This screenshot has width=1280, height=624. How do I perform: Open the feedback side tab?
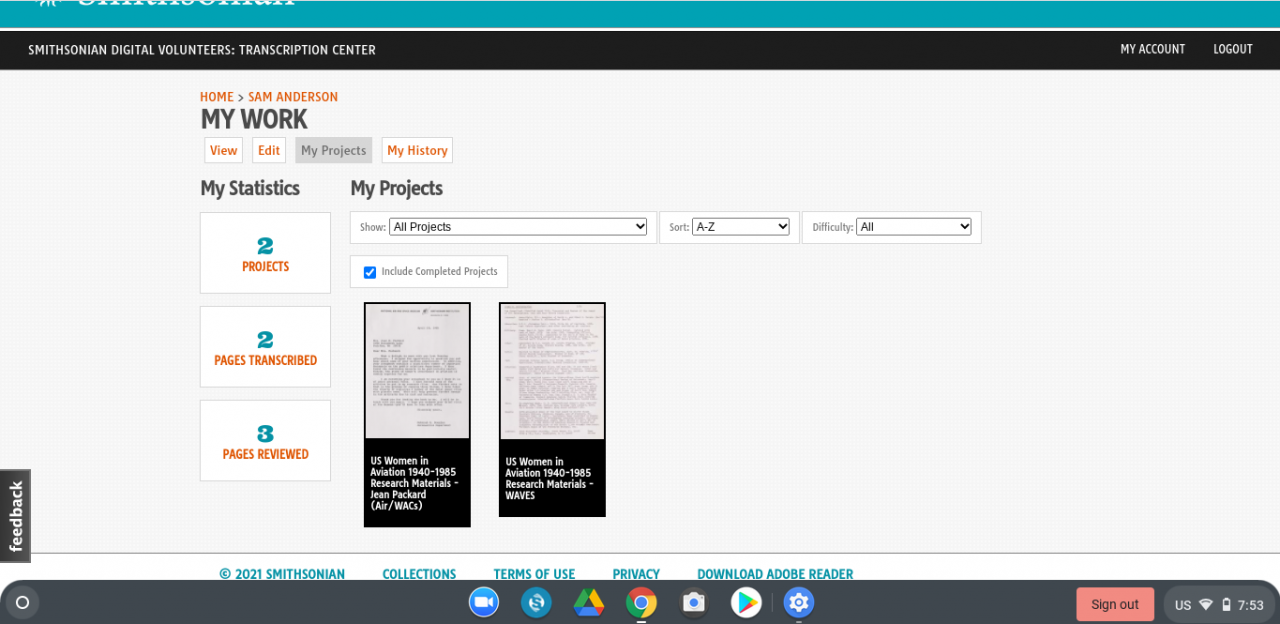[x=15, y=516]
